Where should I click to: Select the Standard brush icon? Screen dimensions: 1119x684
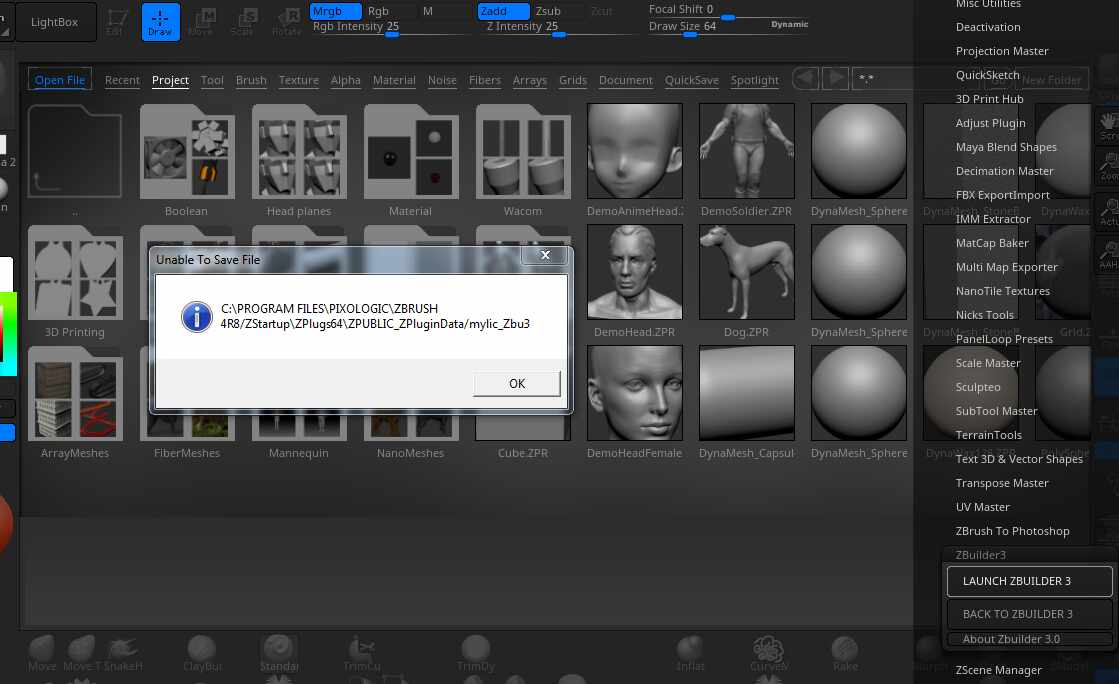279,651
